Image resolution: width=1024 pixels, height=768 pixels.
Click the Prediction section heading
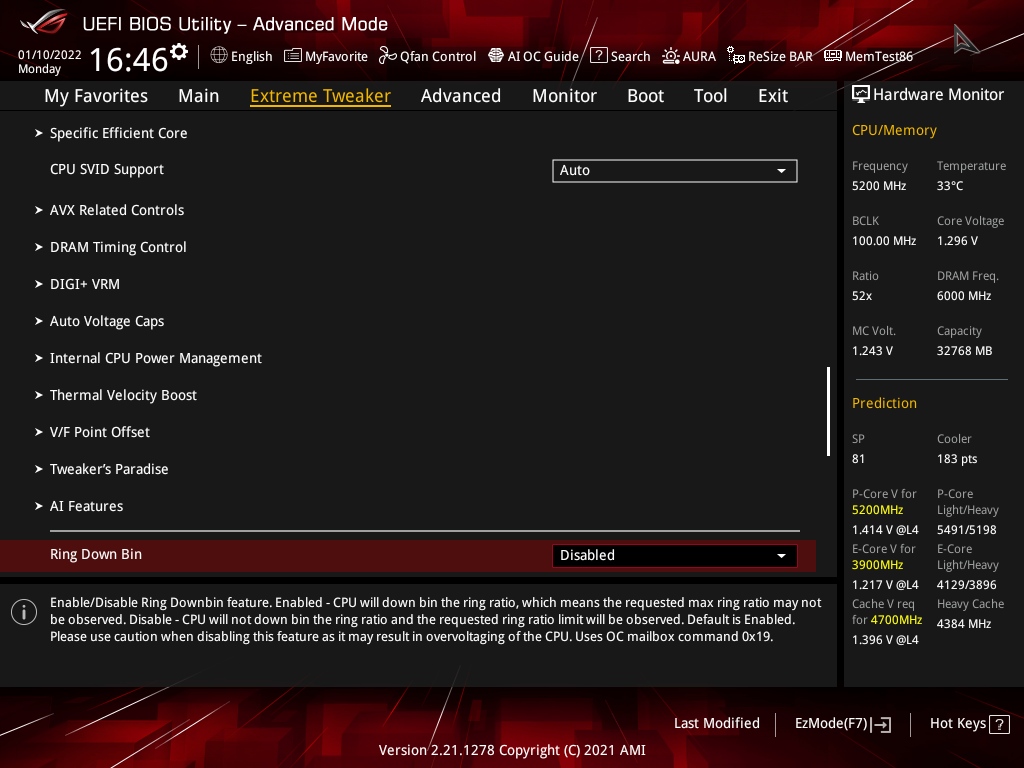[x=884, y=403]
